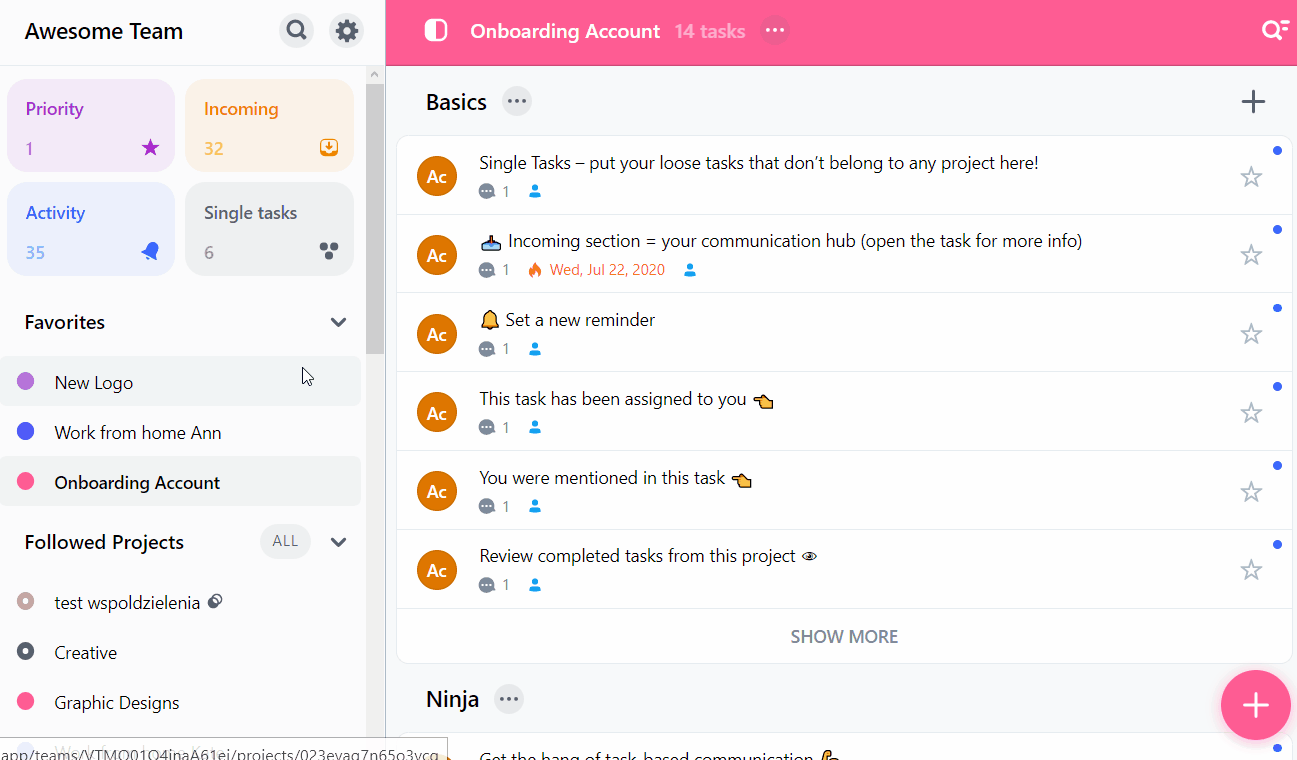1297x760 pixels.
Task: Open the Single tasks tile
Action: (270, 229)
